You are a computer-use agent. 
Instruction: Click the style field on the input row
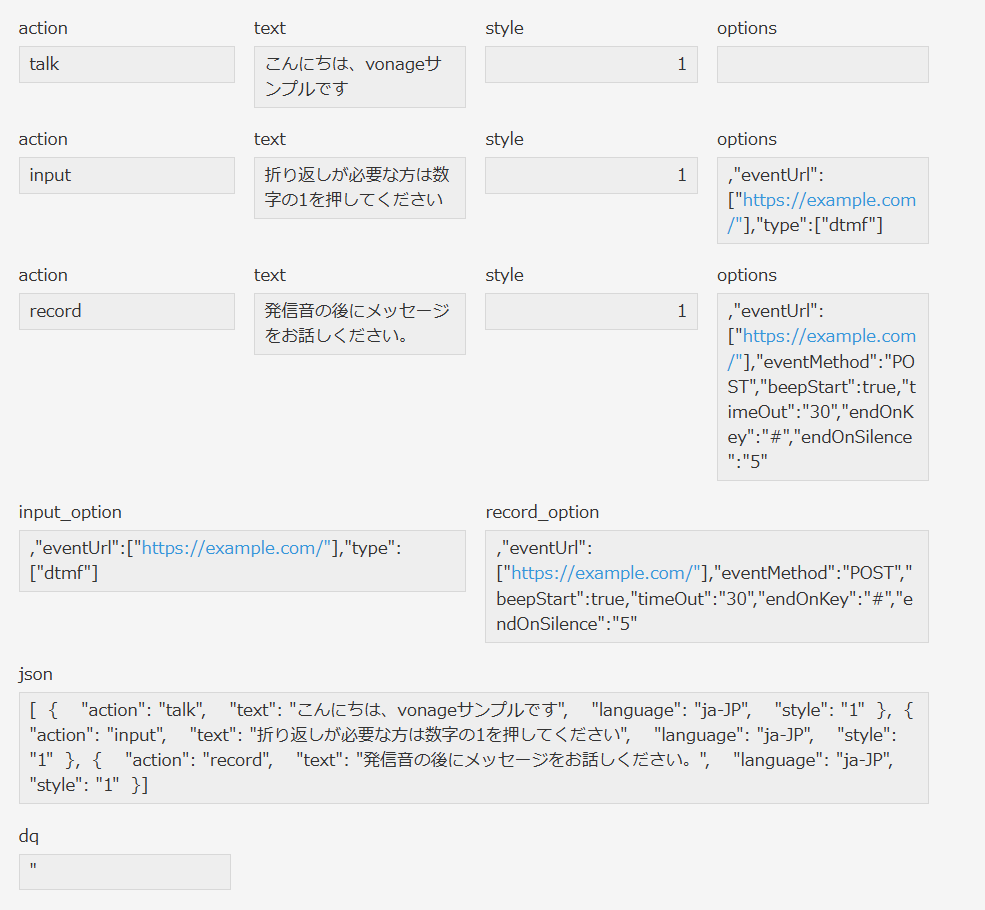(590, 175)
